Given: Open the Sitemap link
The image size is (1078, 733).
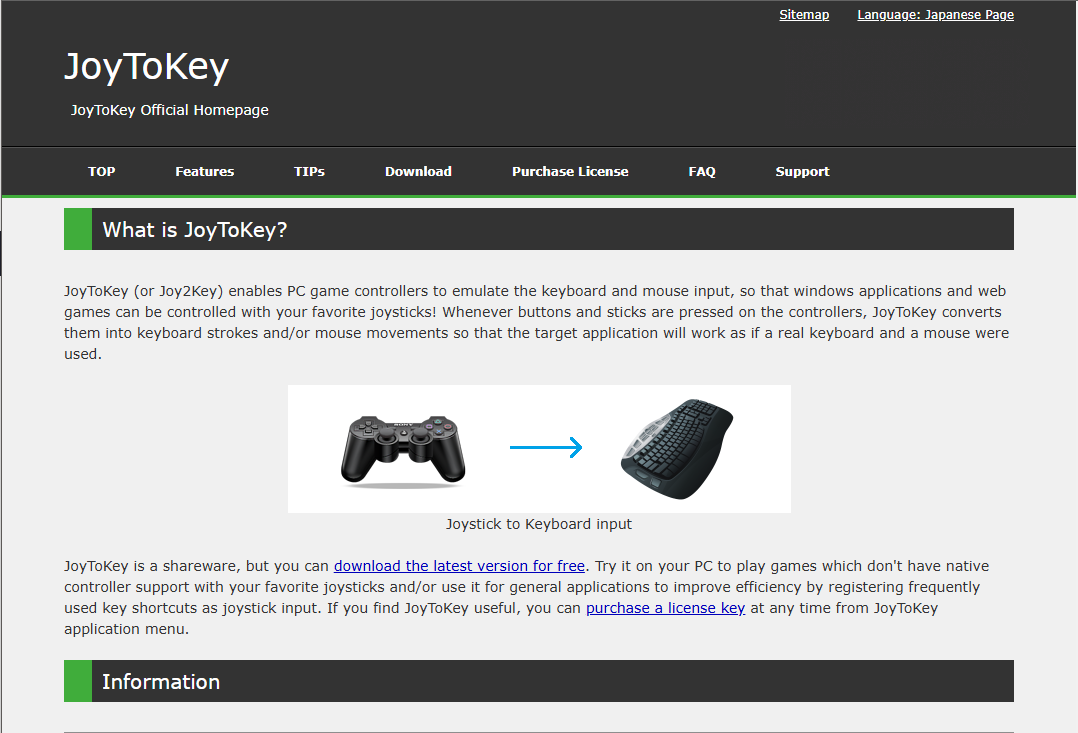Looking at the screenshot, I should point(804,14).
